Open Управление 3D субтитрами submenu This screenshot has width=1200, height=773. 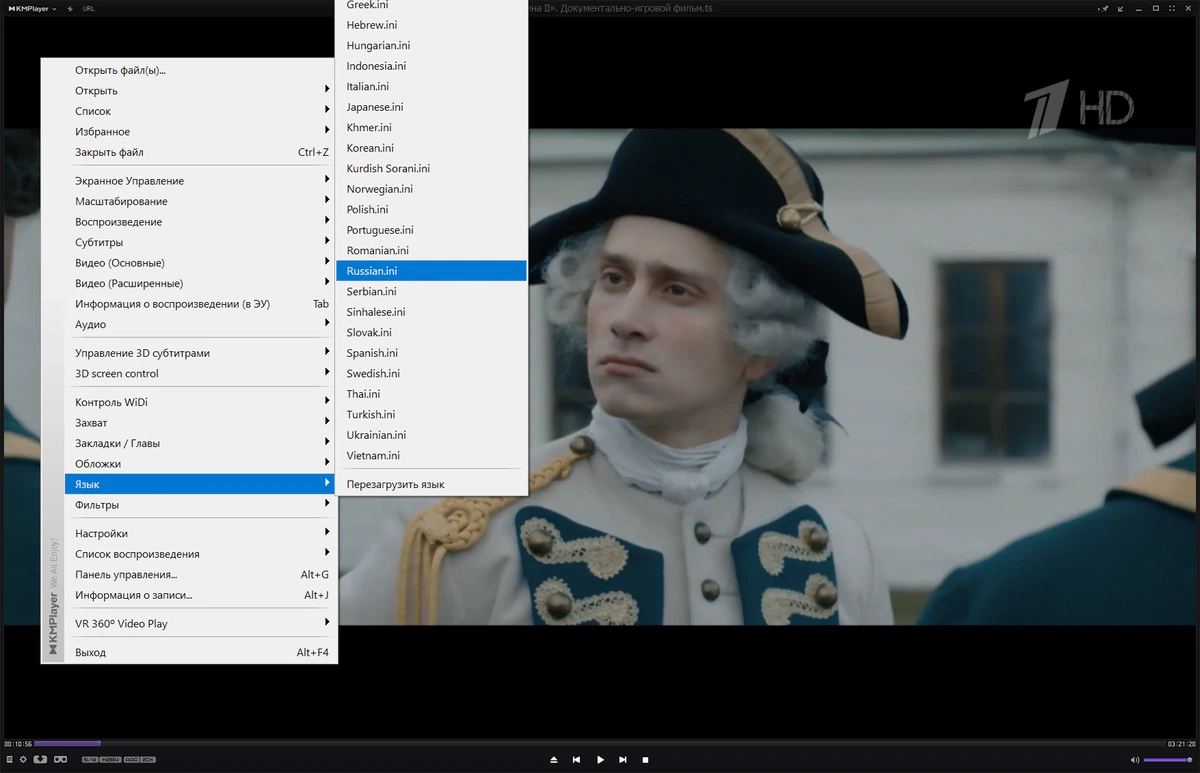tap(201, 353)
